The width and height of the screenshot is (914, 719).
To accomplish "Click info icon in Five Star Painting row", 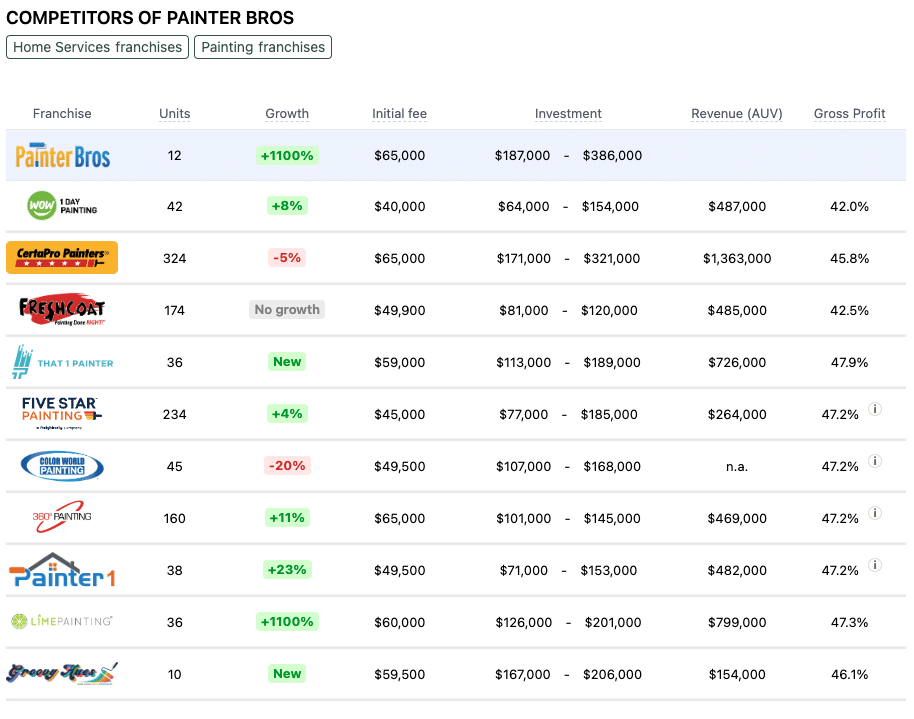I will click(x=874, y=409).
